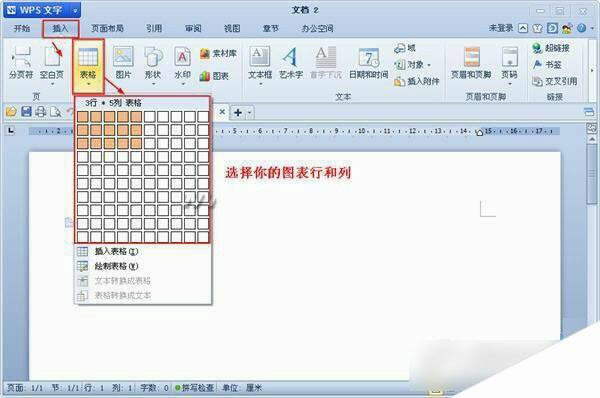Click the vertical scrollbar thumb
This screenshot has height=398, width=600.
click(x=592, y=174)
